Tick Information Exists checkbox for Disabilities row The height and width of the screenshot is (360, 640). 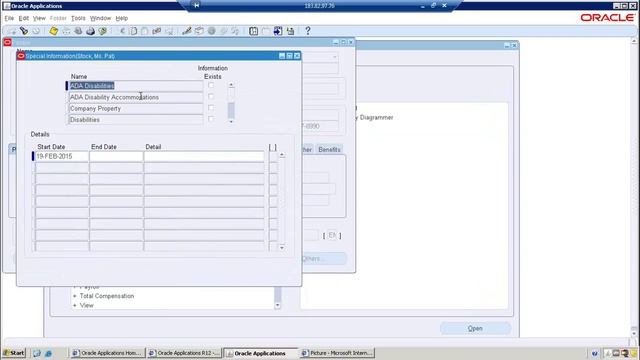(x=211, y=119)
